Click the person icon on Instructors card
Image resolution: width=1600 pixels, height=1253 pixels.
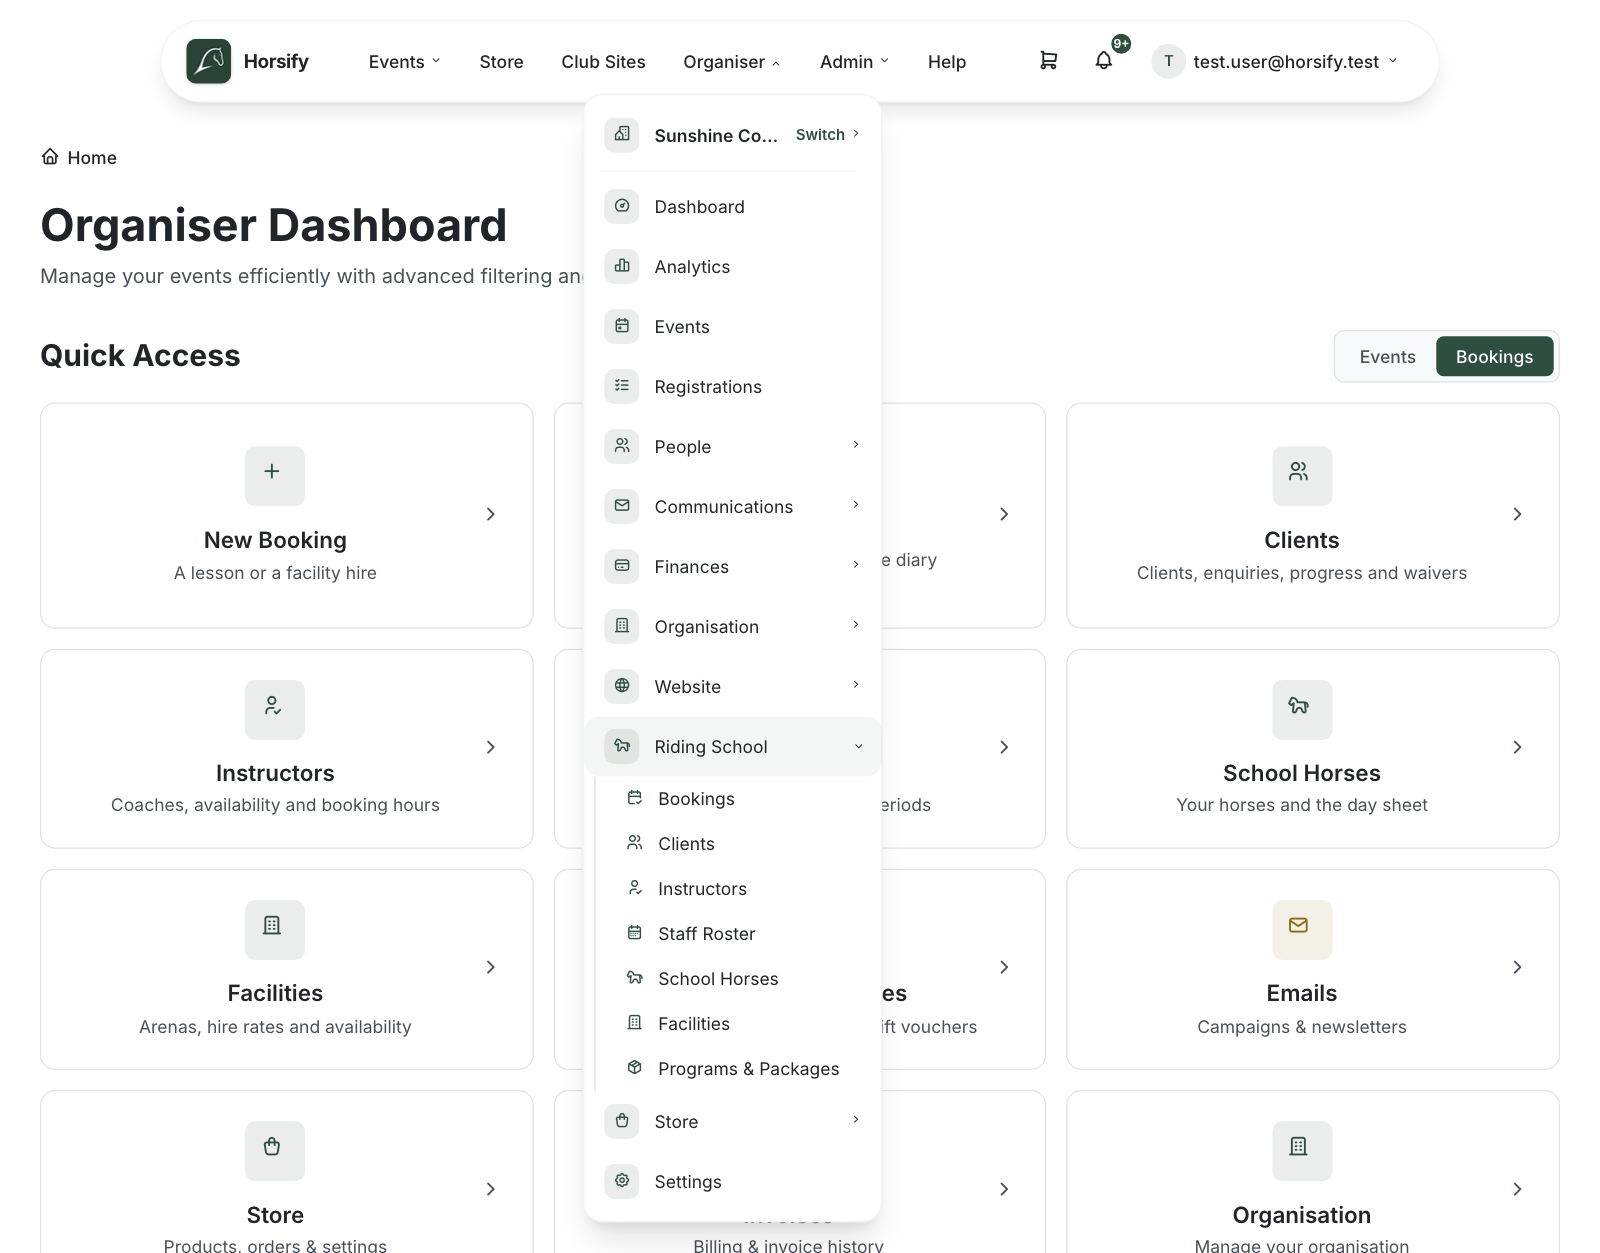coord(272,706)
